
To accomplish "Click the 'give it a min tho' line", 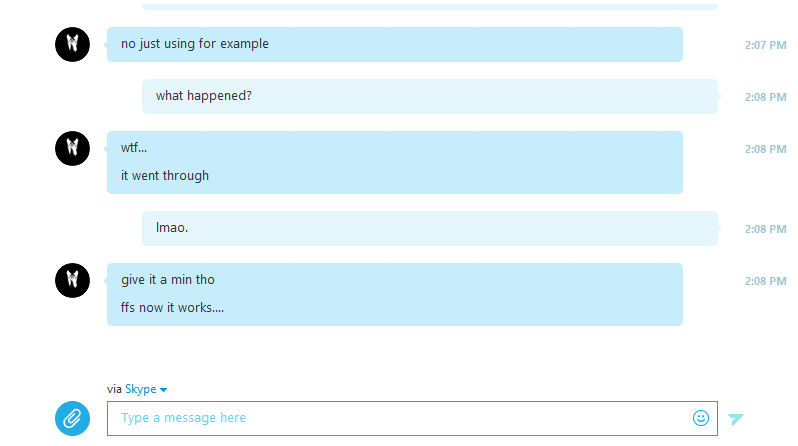I will pos(168,280).
